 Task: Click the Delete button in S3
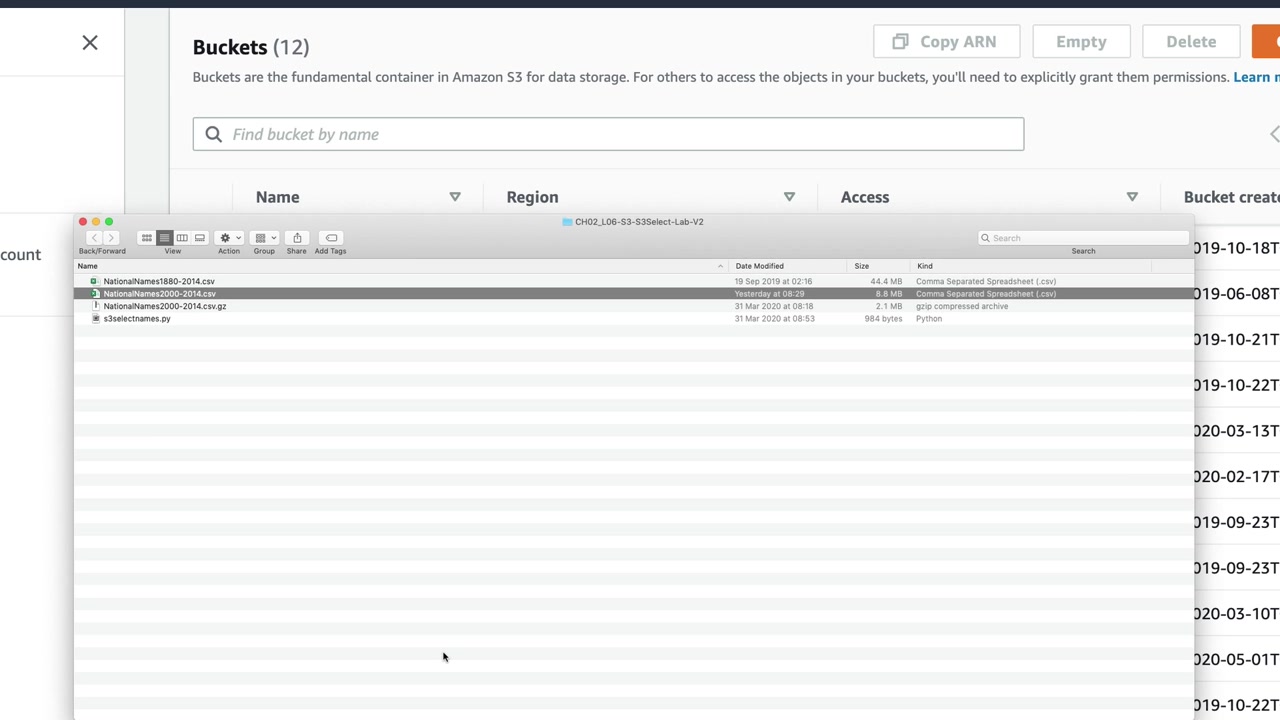[1191, 42]
